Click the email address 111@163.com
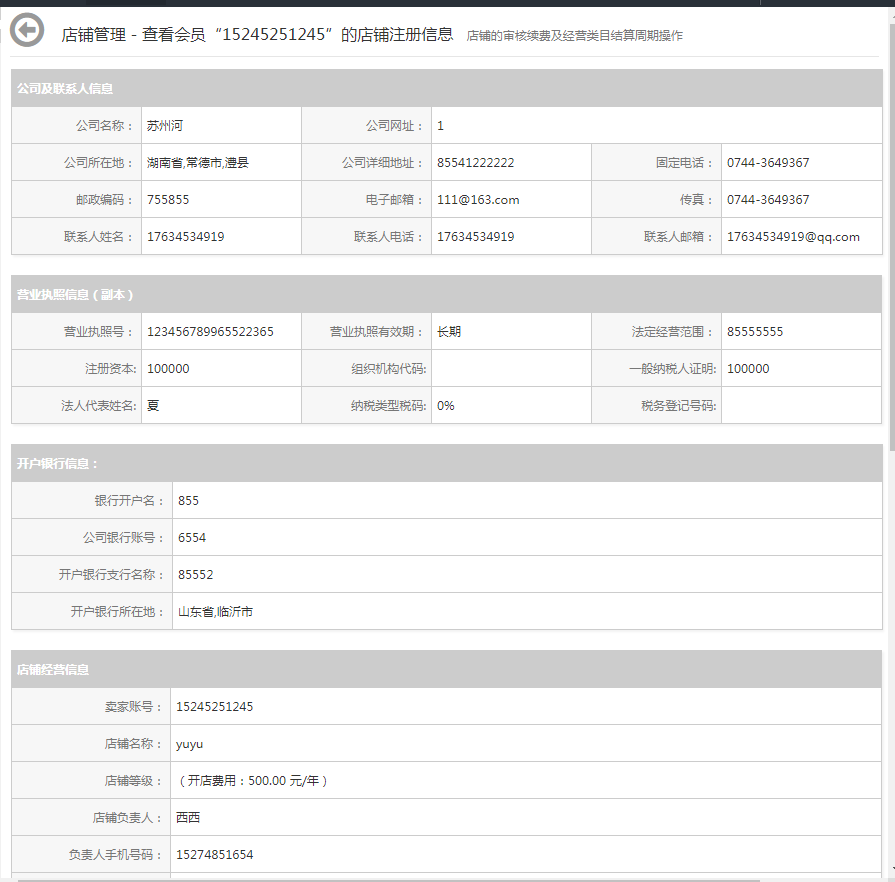The width and height of the screenshot is (895, 882). pyautogui.click(x=478, y=200)
